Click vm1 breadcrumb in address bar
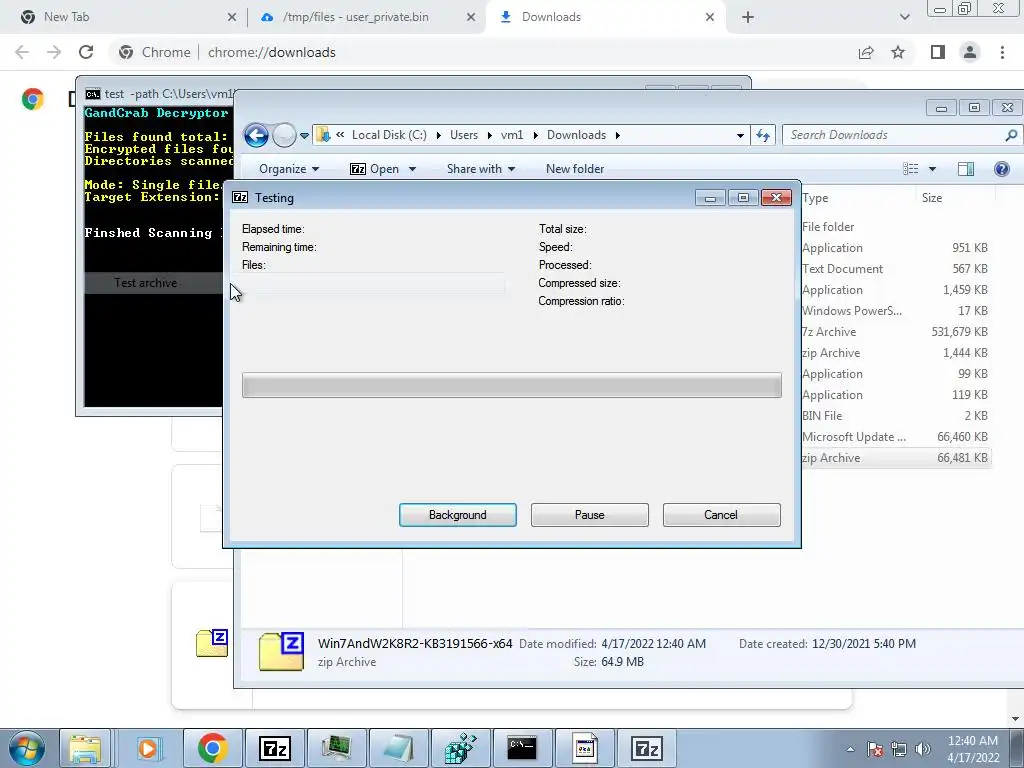 point(512,135)
